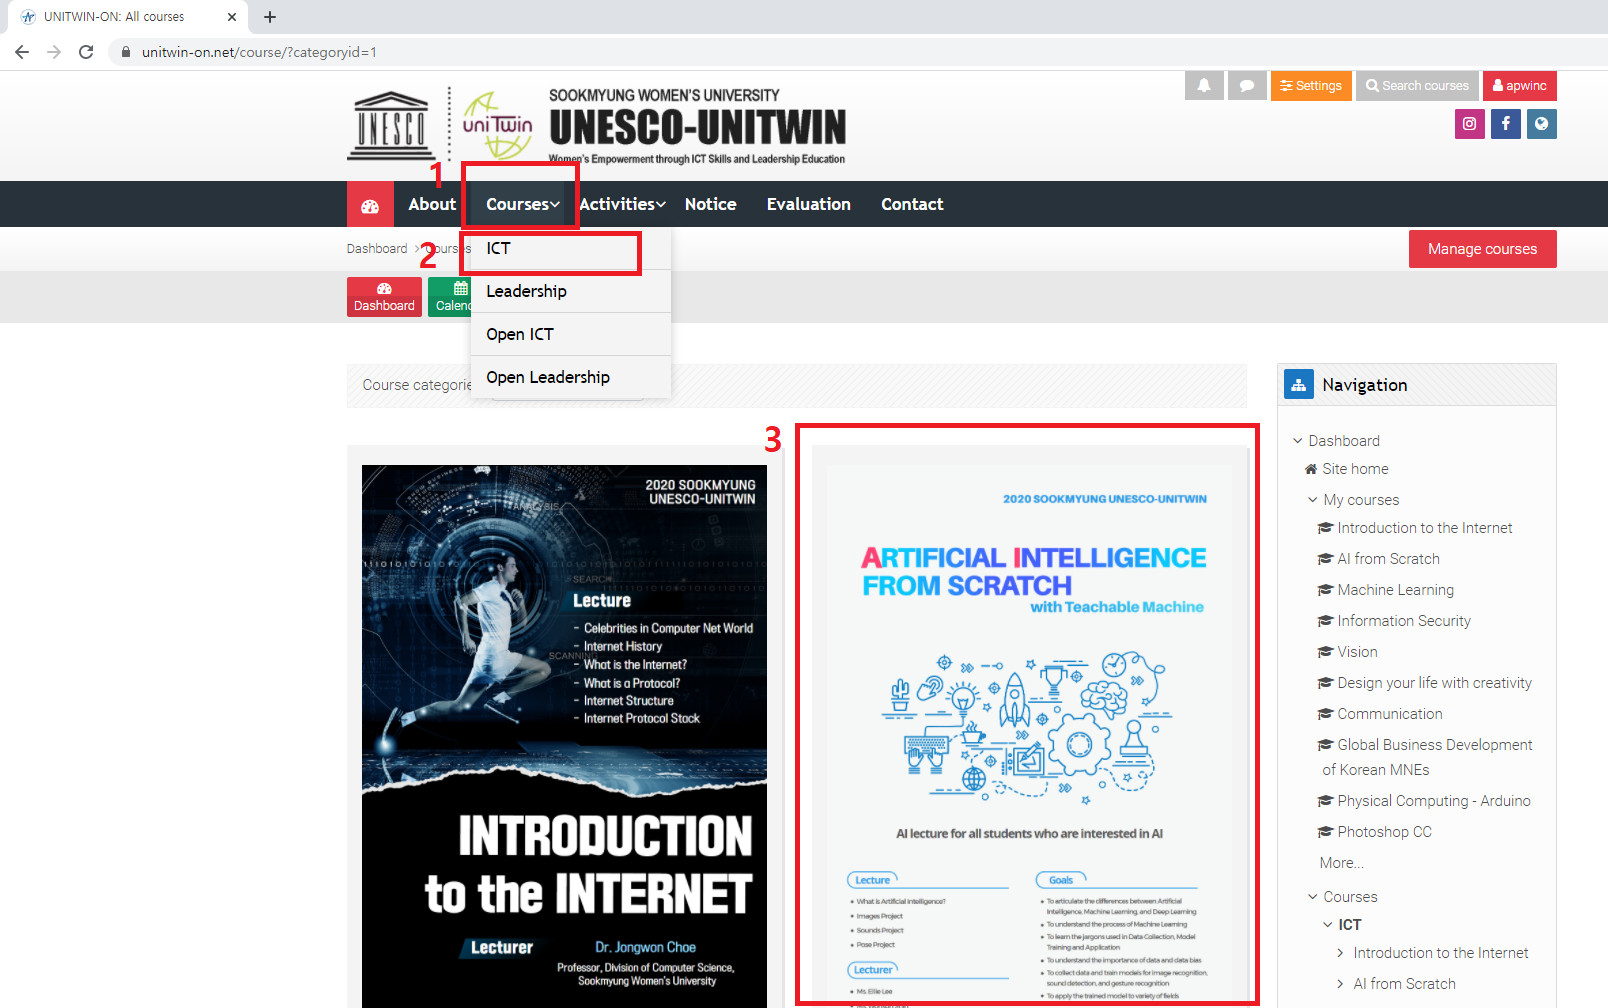Expand Introduction to the Internet under ICT
Screen dimensions: 1608x1008
click(1340, 953)
